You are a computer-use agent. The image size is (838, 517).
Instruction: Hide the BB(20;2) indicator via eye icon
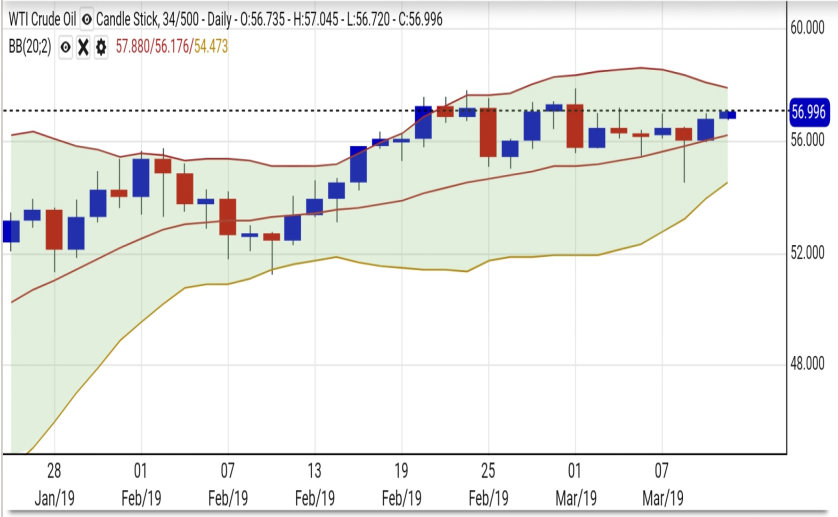click(x=65, y=46)
